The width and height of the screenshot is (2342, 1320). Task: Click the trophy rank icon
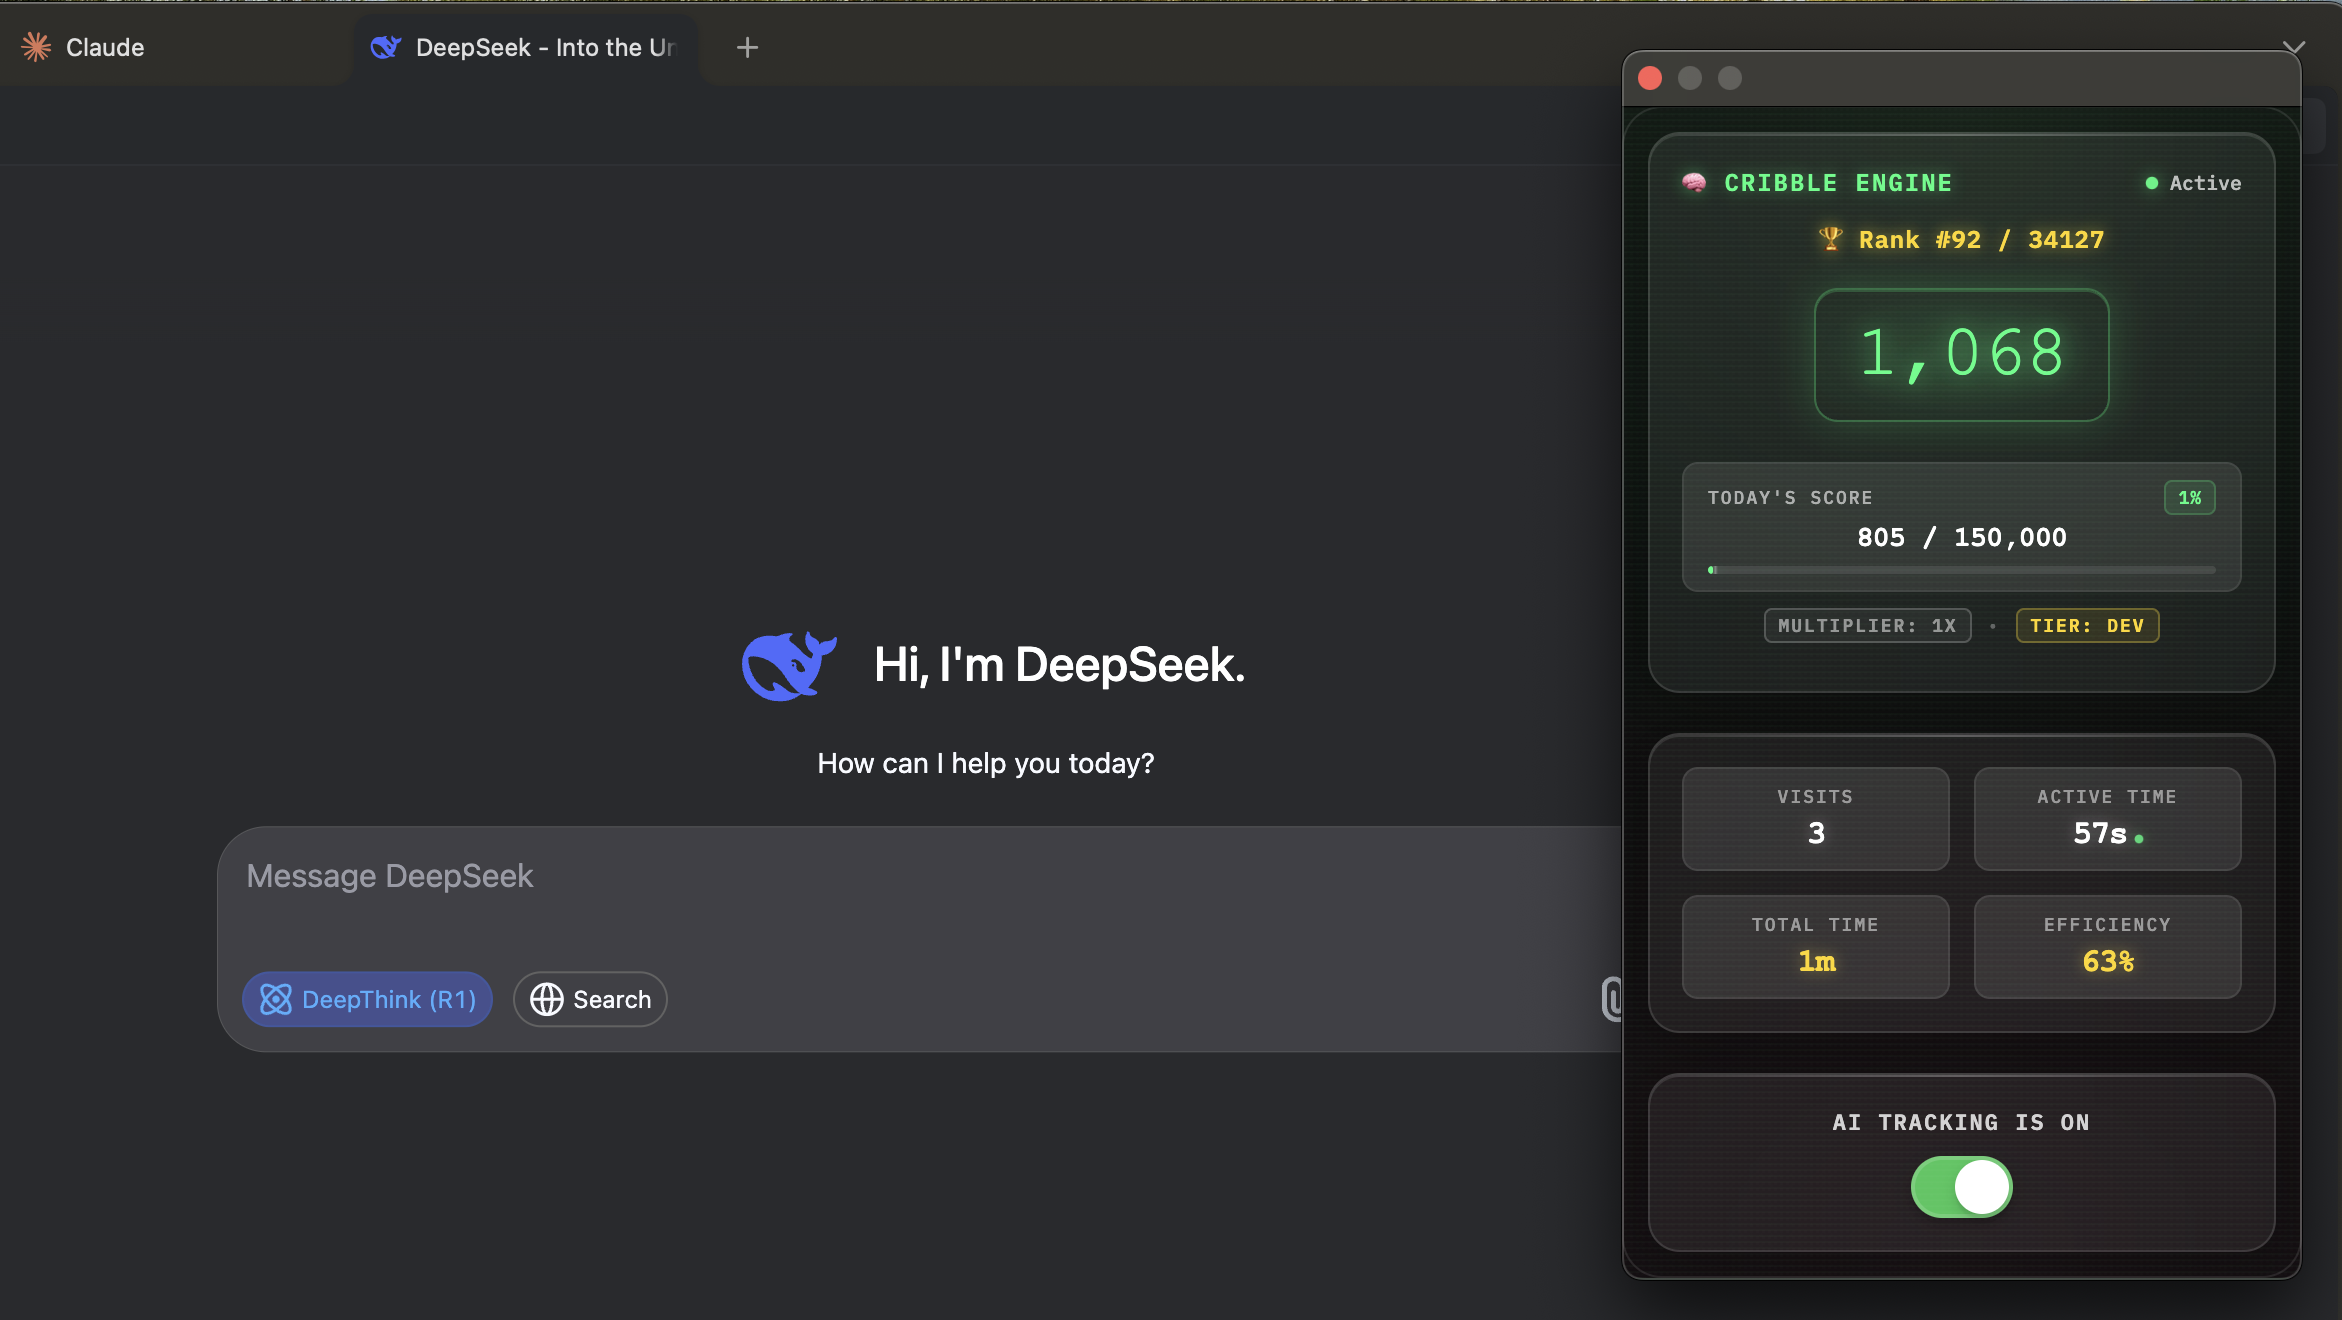(x=1830, y=238)
